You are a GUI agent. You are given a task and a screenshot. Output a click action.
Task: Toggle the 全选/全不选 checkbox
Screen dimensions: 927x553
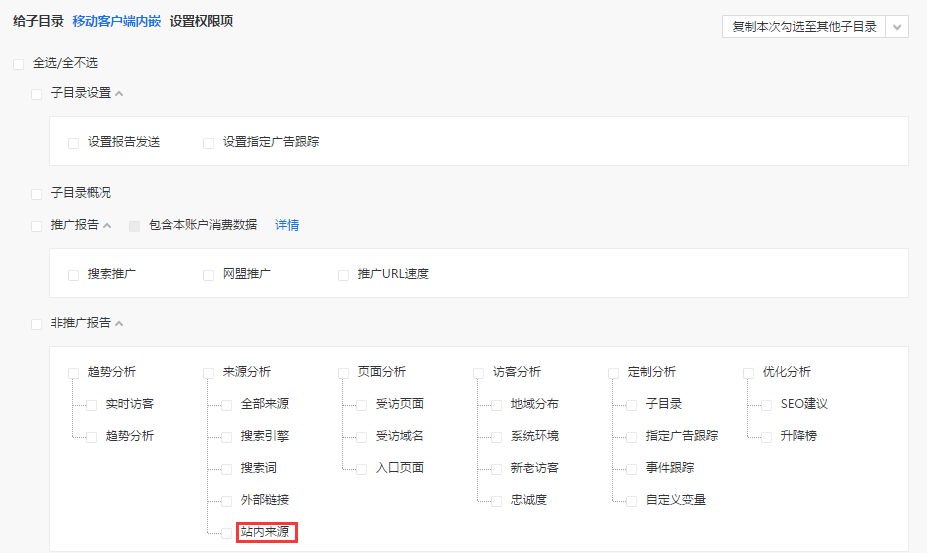19,64
